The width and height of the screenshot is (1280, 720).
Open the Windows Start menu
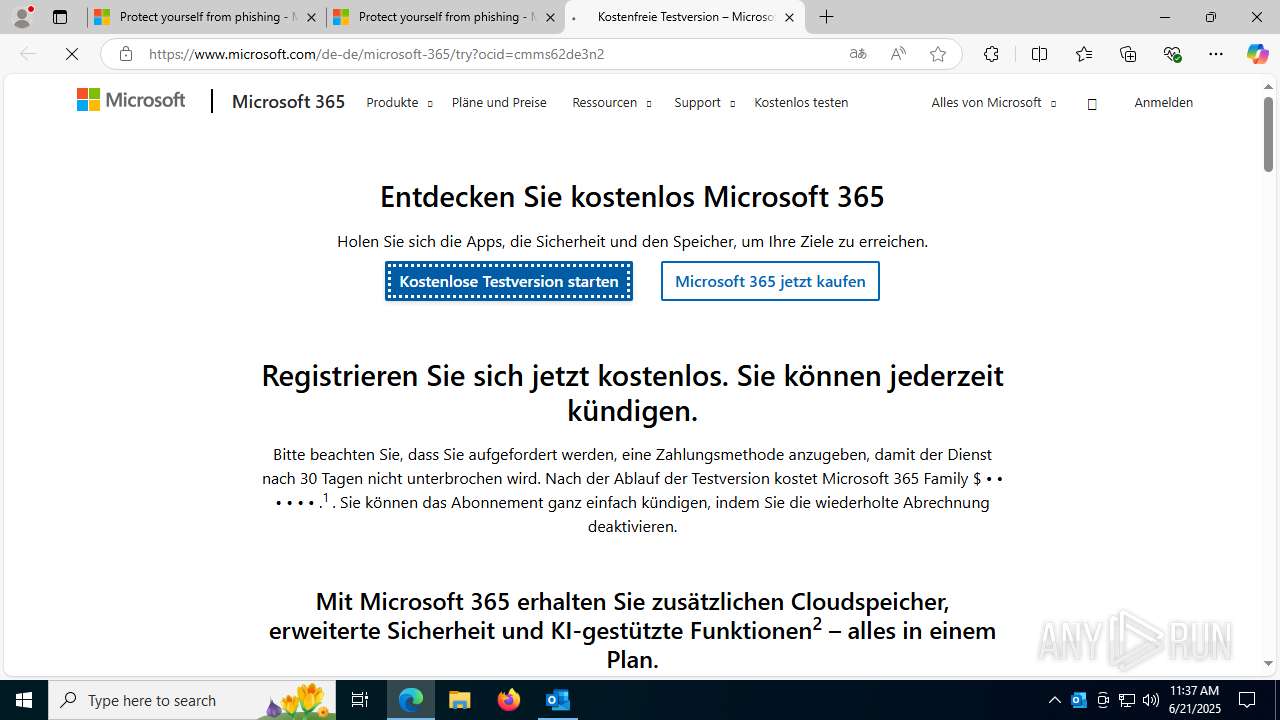(24, 700)
